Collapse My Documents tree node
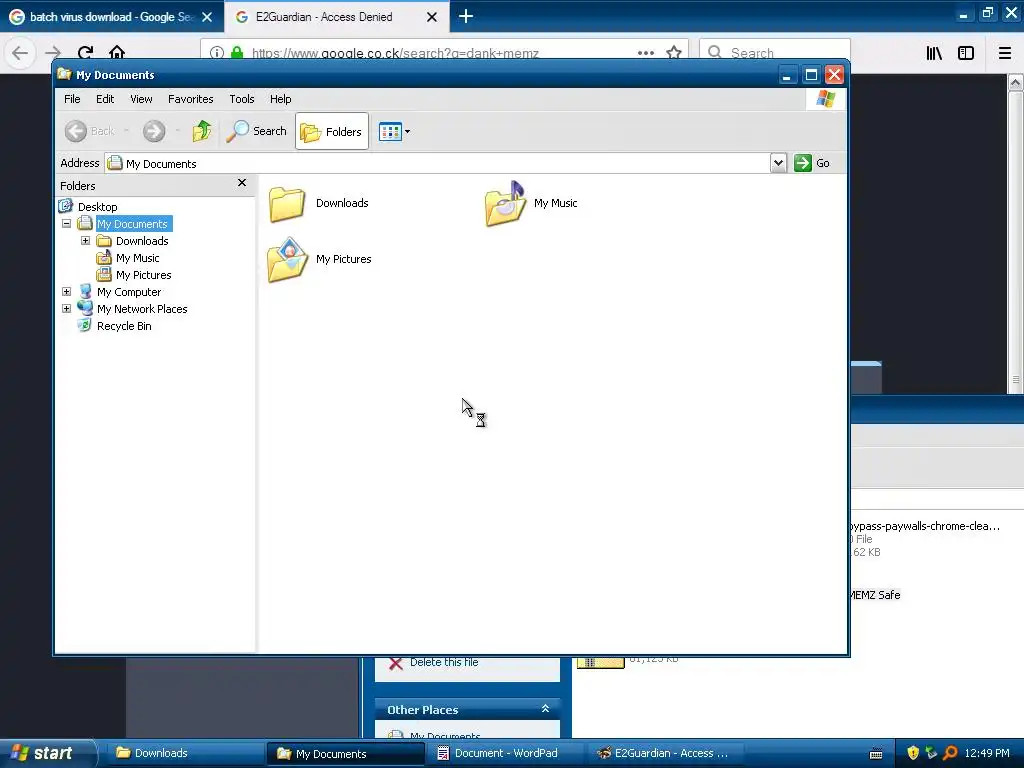 tap(67, 223)
